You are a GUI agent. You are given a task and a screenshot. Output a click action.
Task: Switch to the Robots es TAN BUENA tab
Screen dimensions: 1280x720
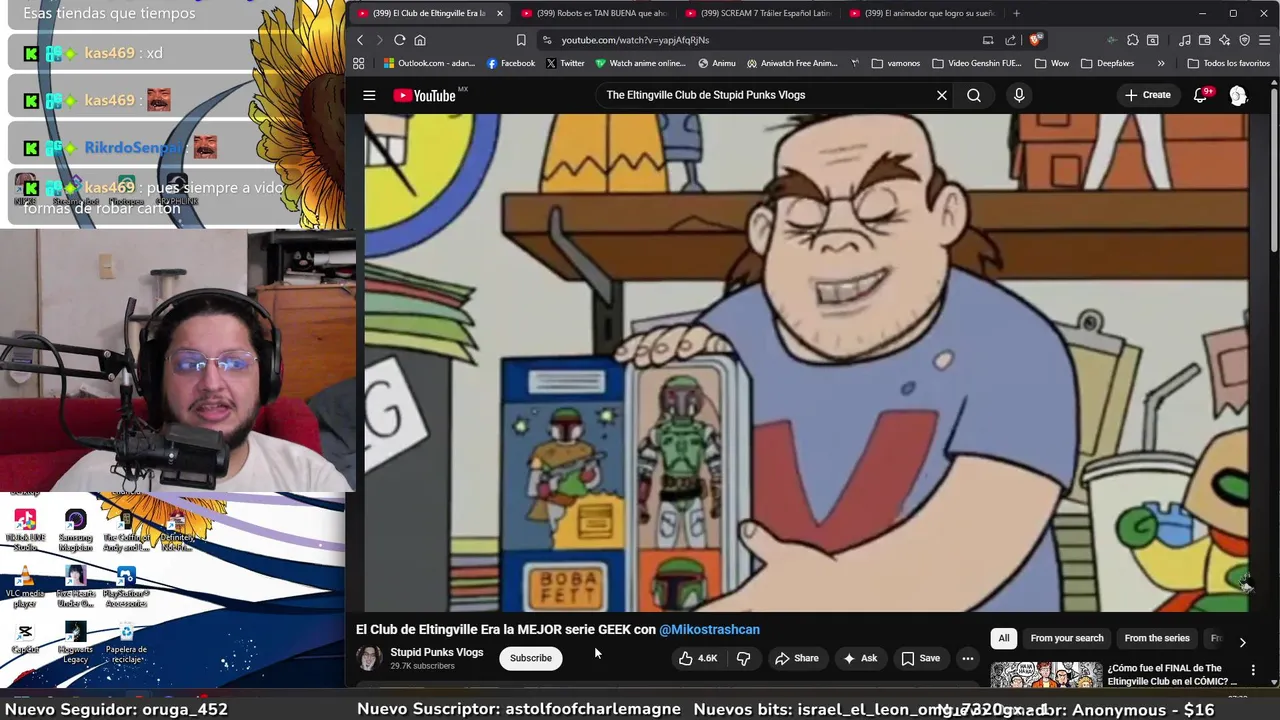594,13
